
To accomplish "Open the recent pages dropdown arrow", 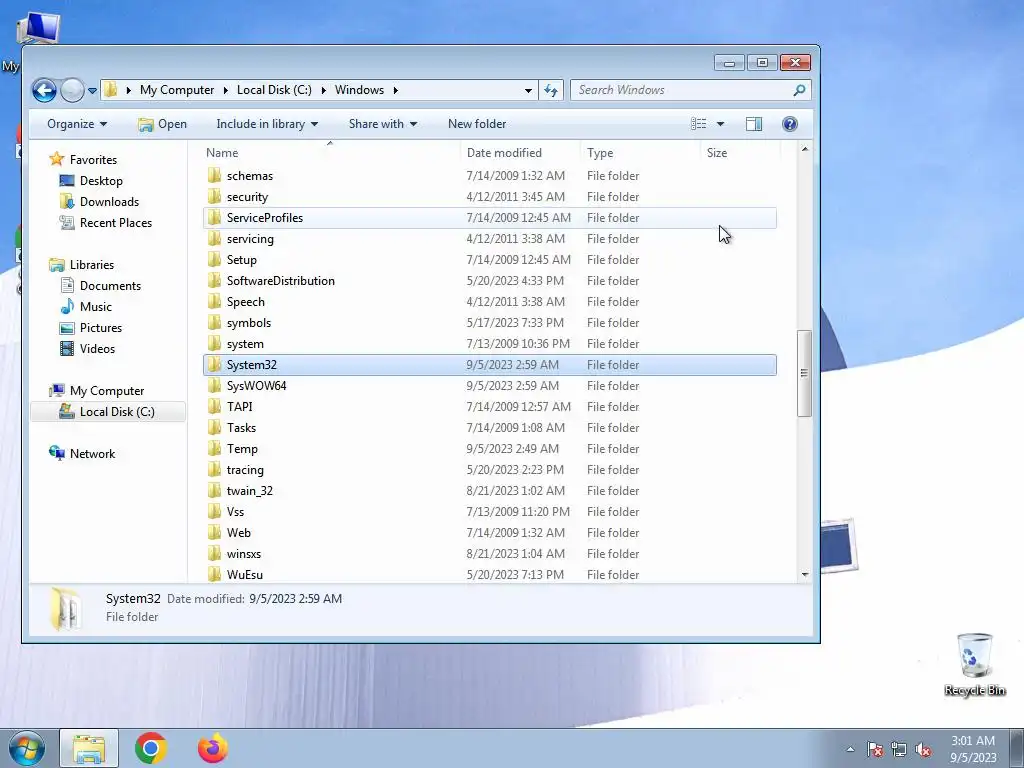I will [x=93, y=91].
